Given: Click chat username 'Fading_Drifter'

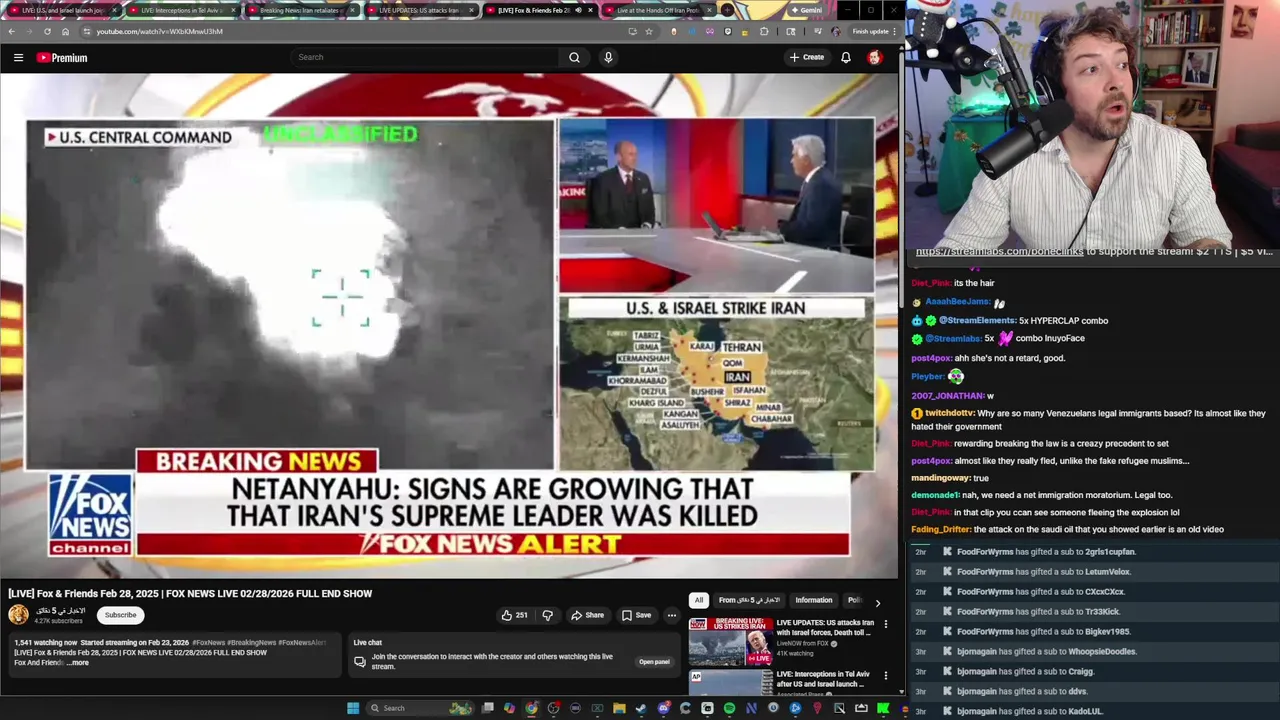Looking at the screenshot, I should tap(941, 529).
